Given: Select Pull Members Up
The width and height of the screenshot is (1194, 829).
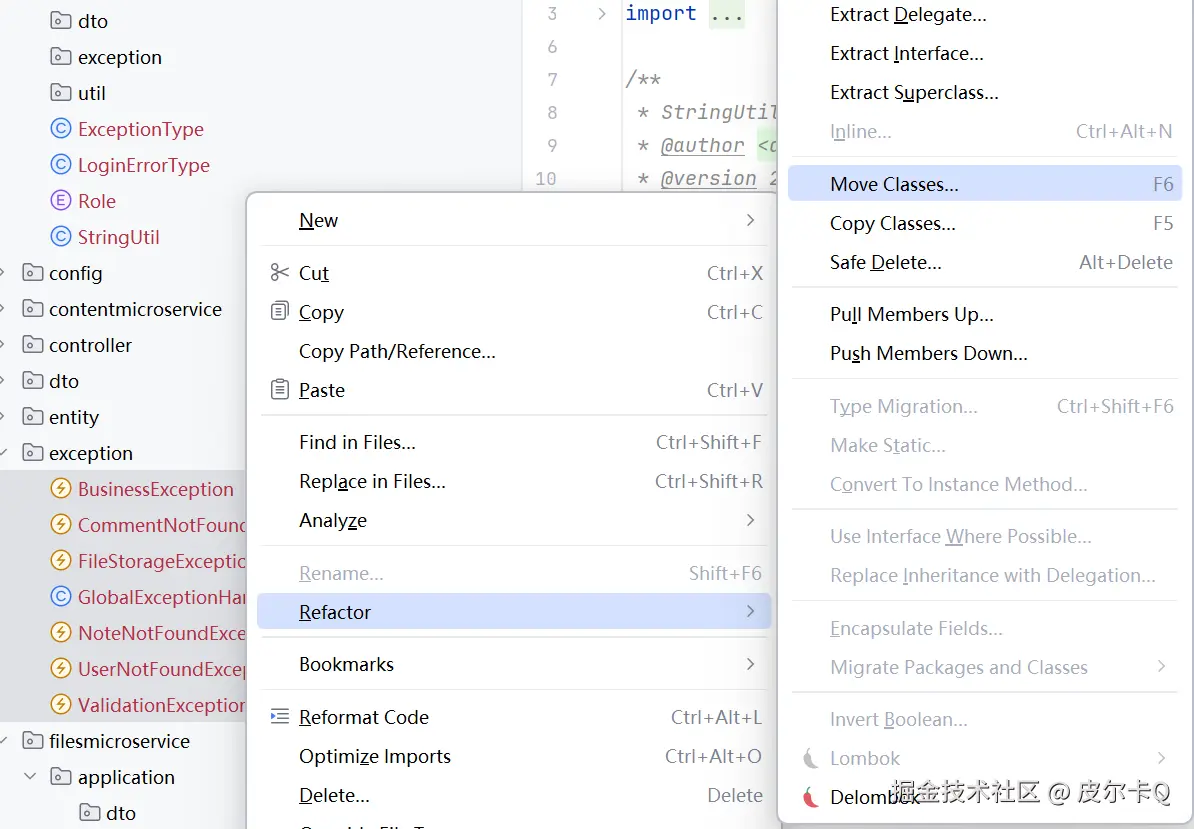Looking at the screenshot, I should (x=911, y=314).
